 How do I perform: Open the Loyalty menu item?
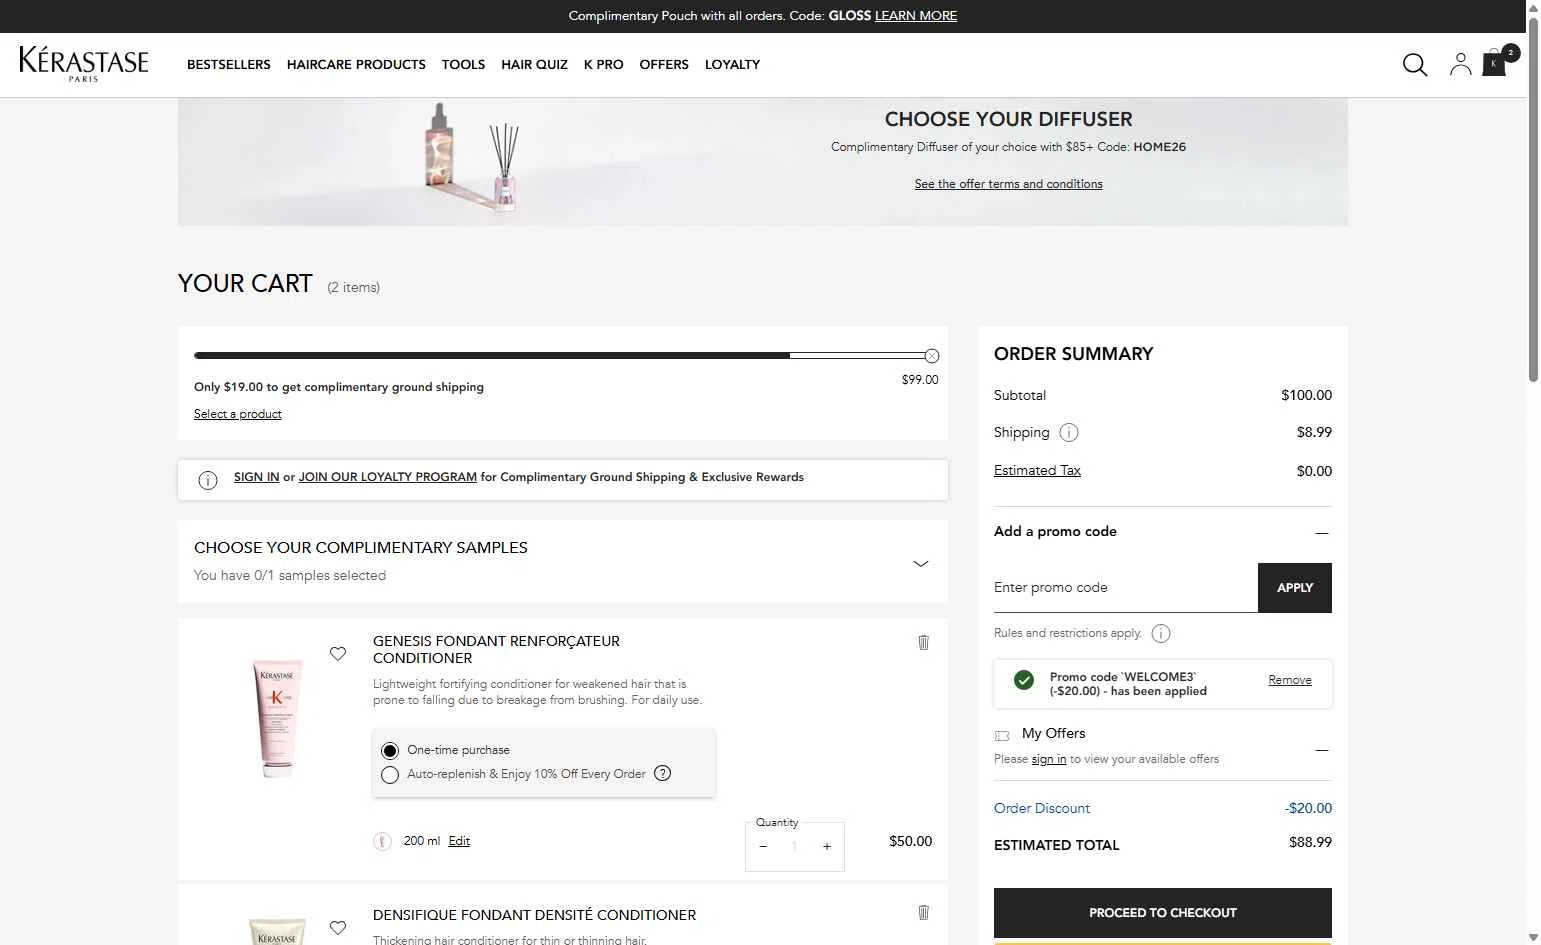pos(732,64)
